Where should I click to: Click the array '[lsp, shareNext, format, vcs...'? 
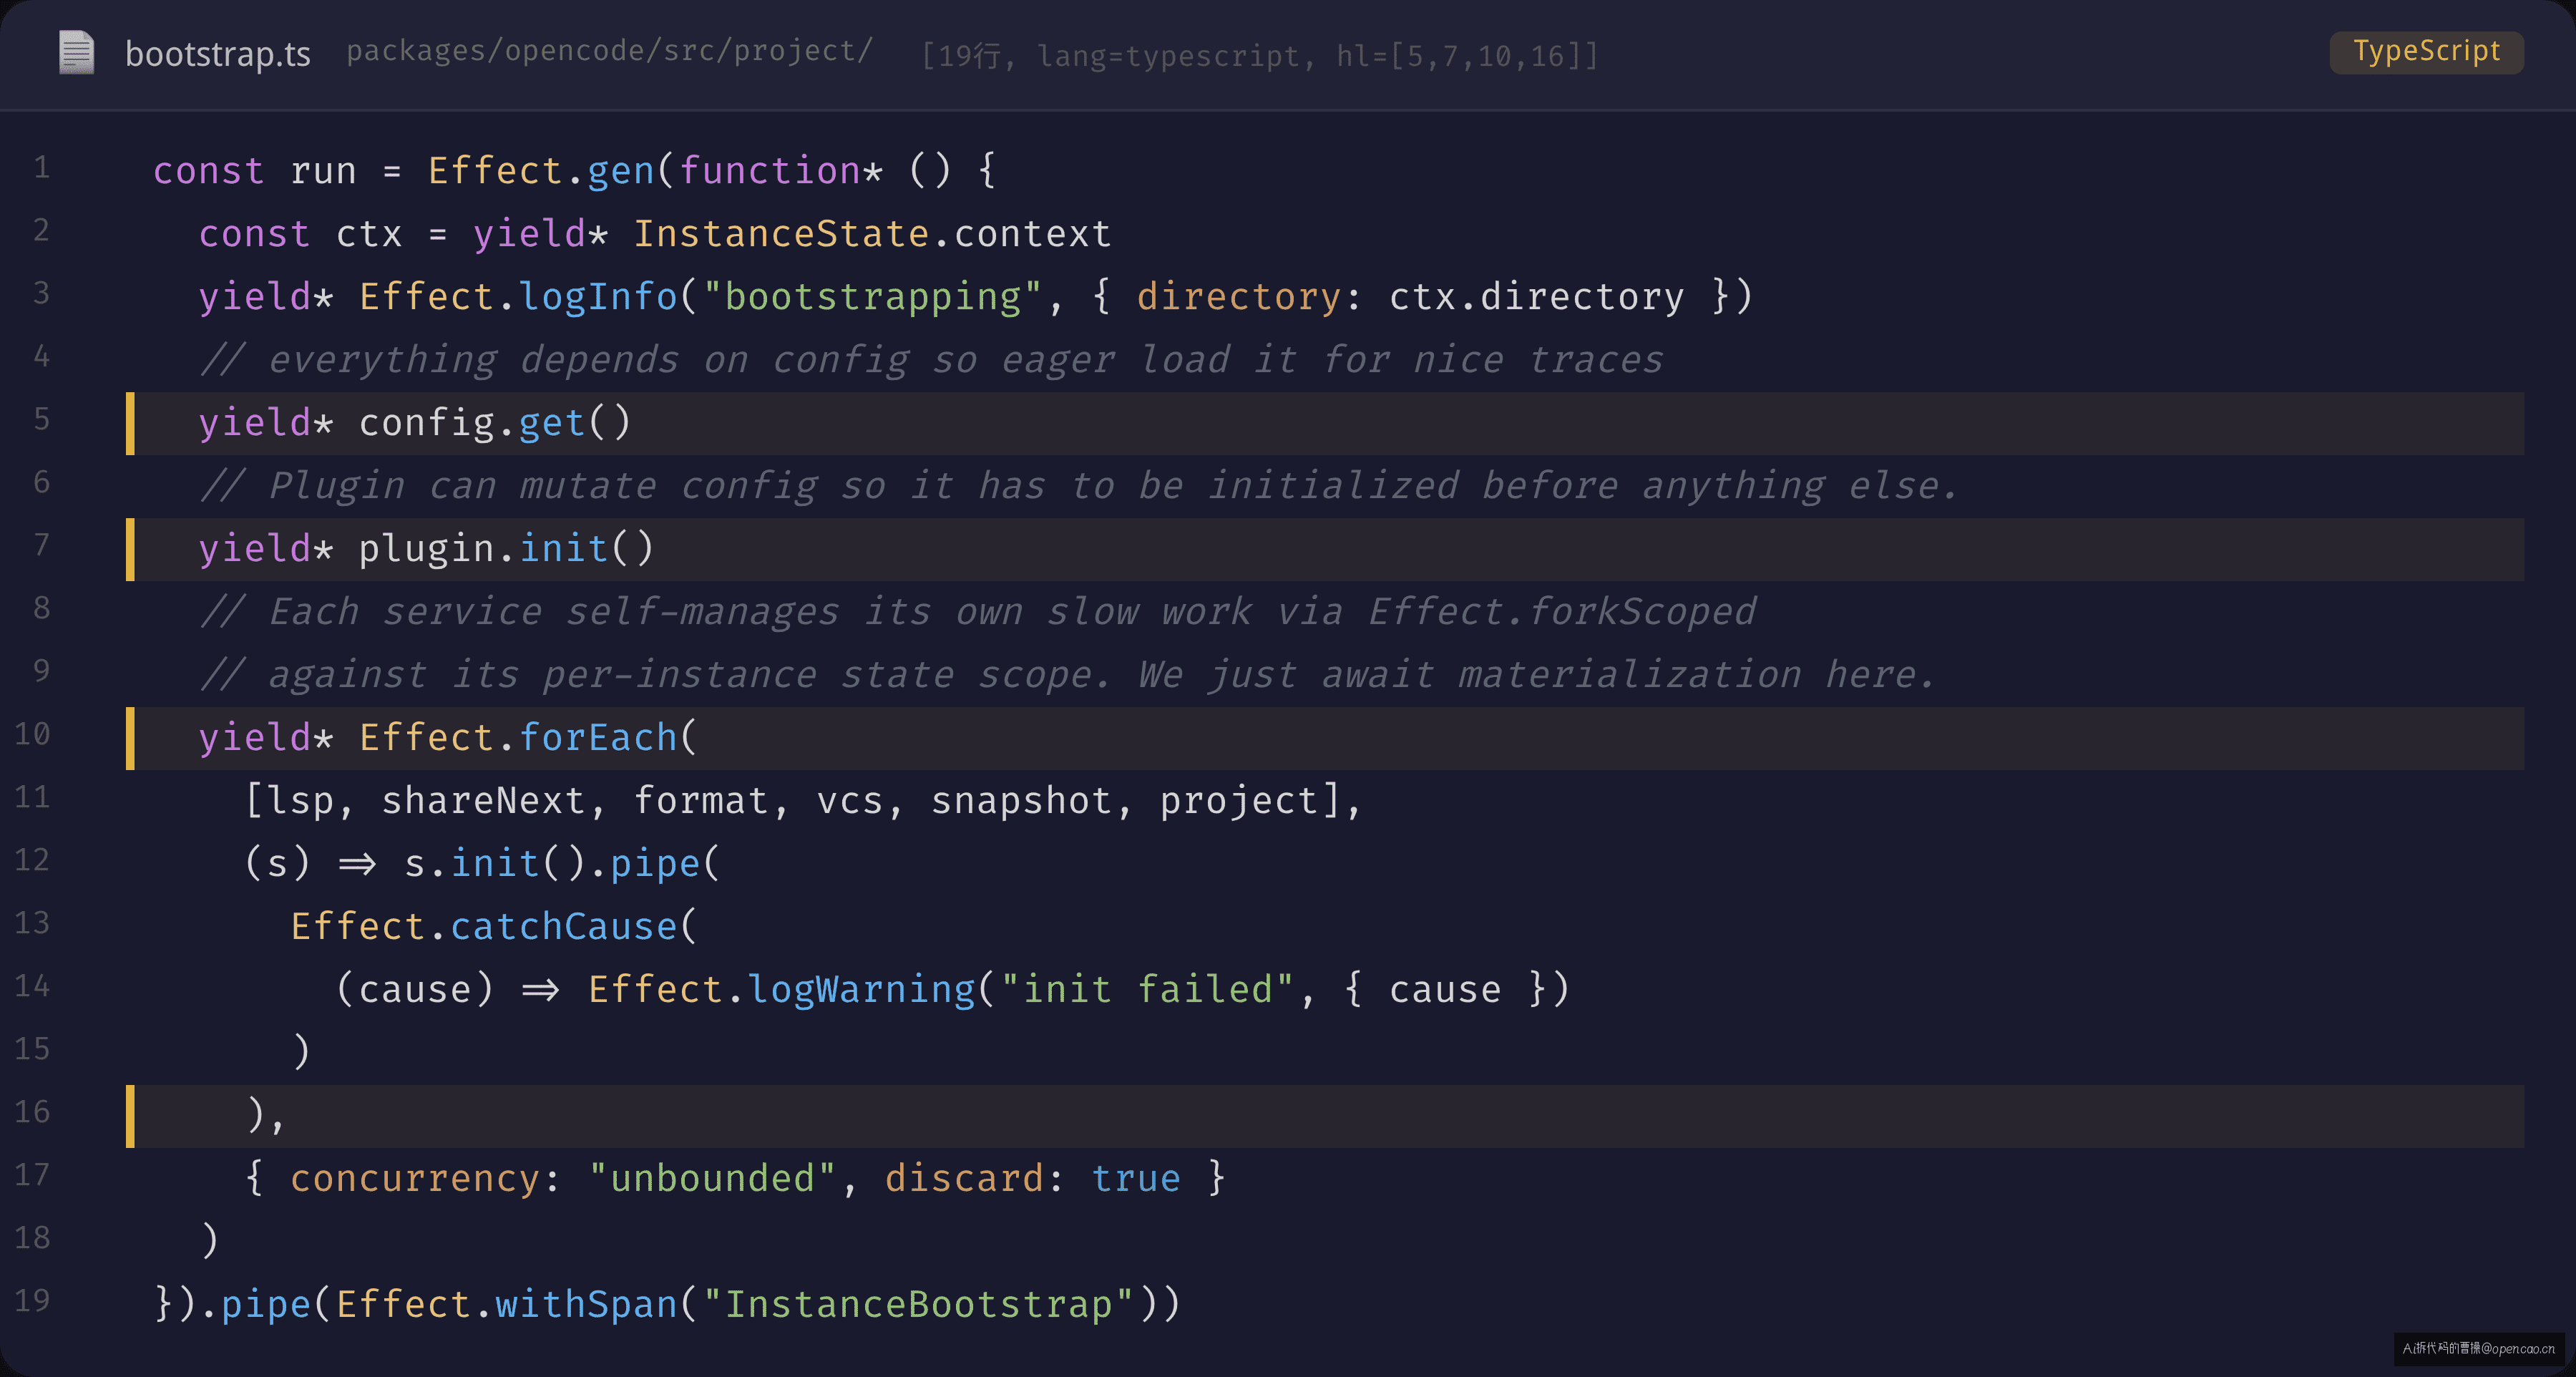pos(803,800)
